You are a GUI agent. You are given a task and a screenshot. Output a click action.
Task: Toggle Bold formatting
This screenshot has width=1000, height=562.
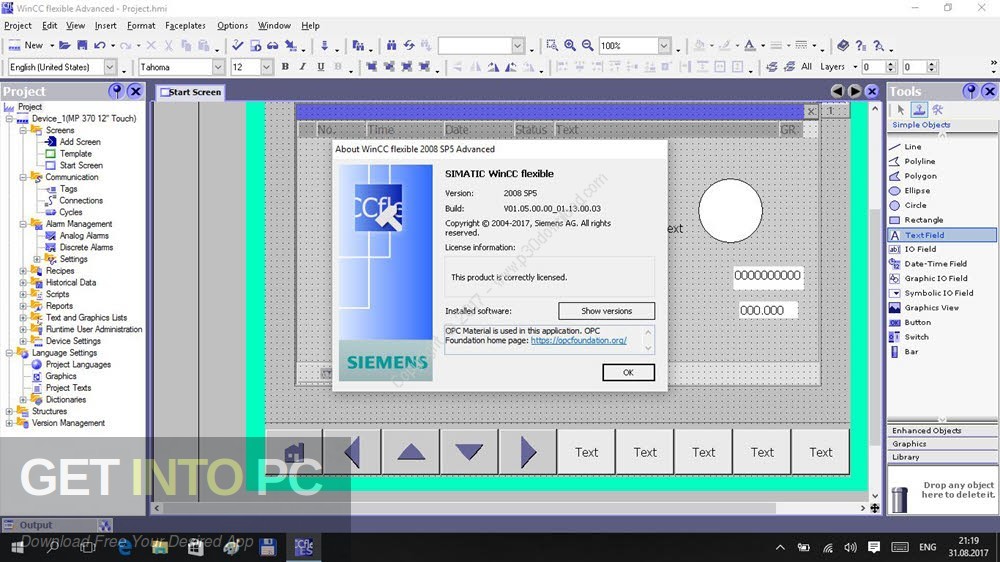(285, 67)
